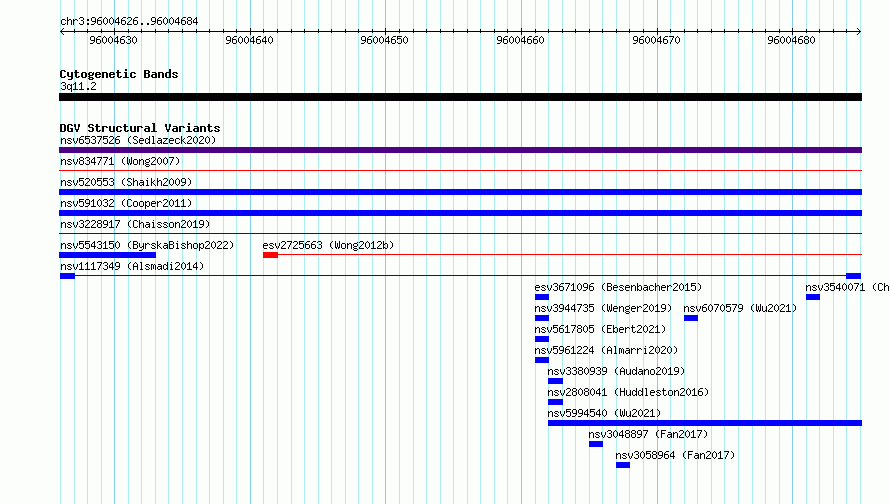Select the blue nsv2808041 variant block
The image size is (890, 504).
pos(556,402)
